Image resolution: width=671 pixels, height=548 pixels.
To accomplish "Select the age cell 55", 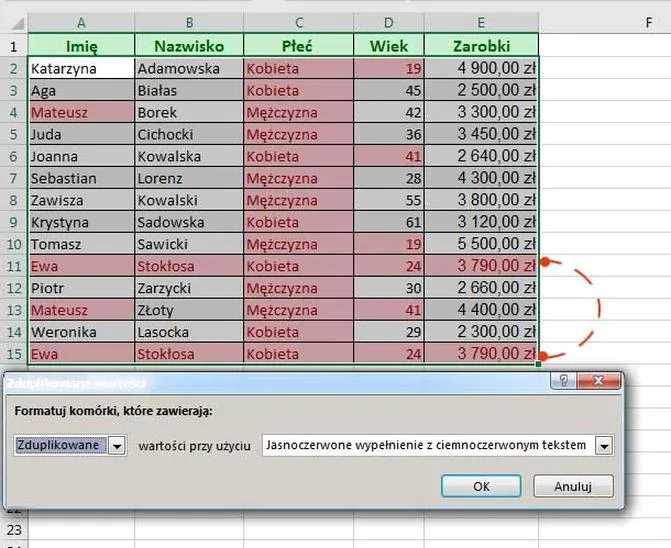I will tap(389, 200).
